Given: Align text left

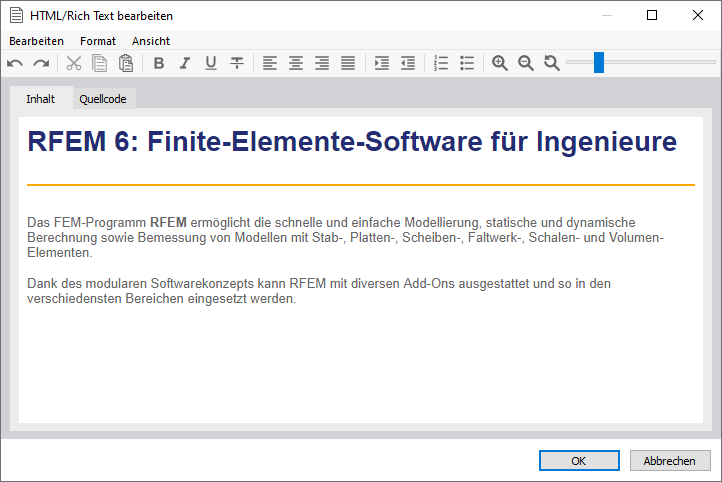Looking at the screenshot, I should pyautogui.click(x=270, y=63).
